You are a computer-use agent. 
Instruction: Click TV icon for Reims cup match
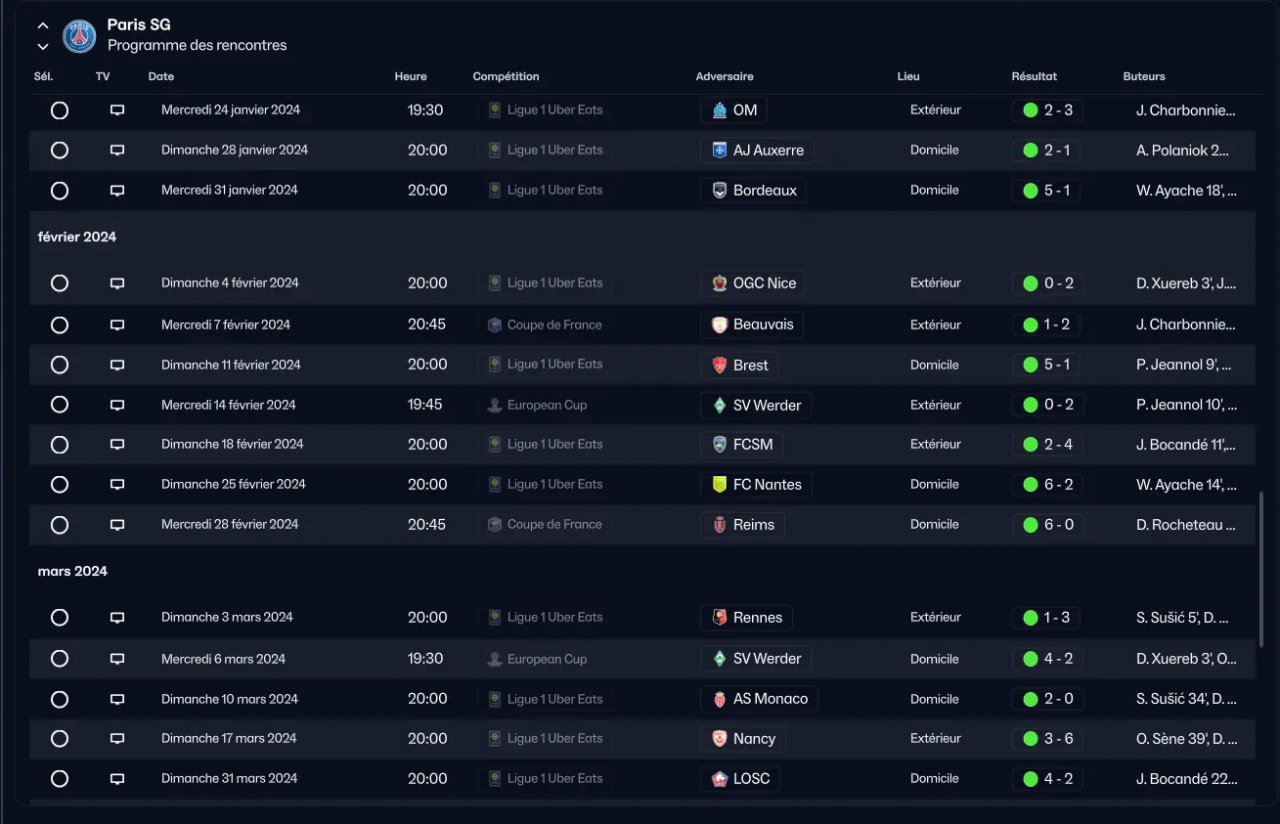117,524
